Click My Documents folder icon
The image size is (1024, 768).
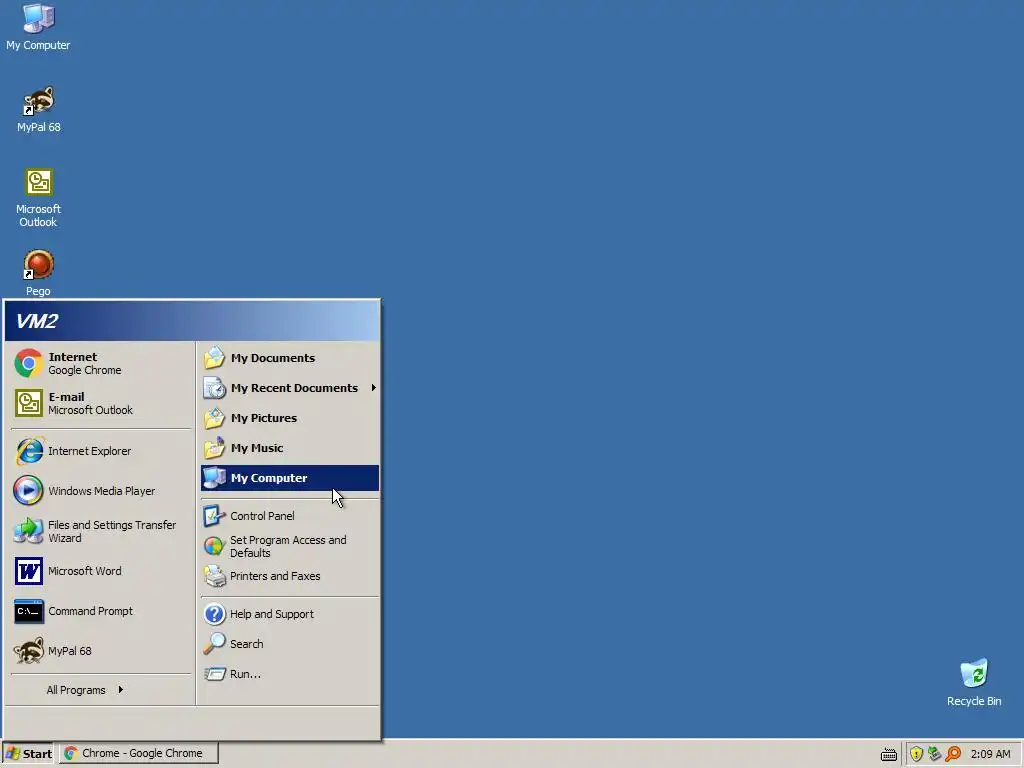(214, 358)
